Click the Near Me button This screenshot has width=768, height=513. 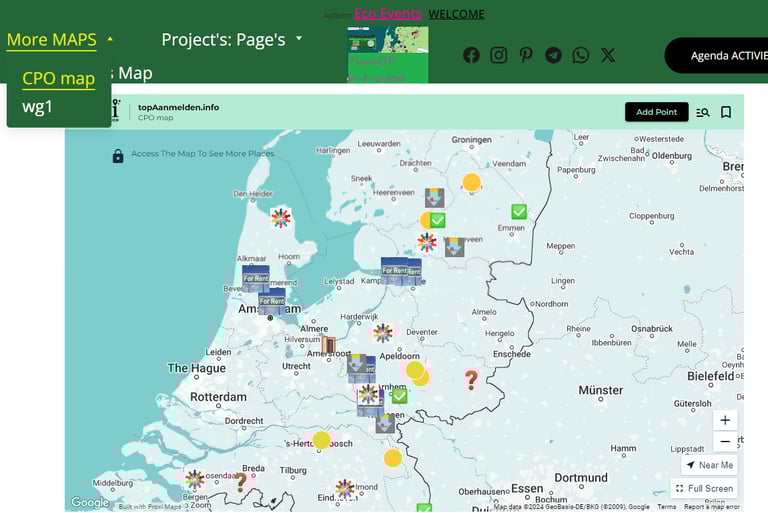pos(709,465)
